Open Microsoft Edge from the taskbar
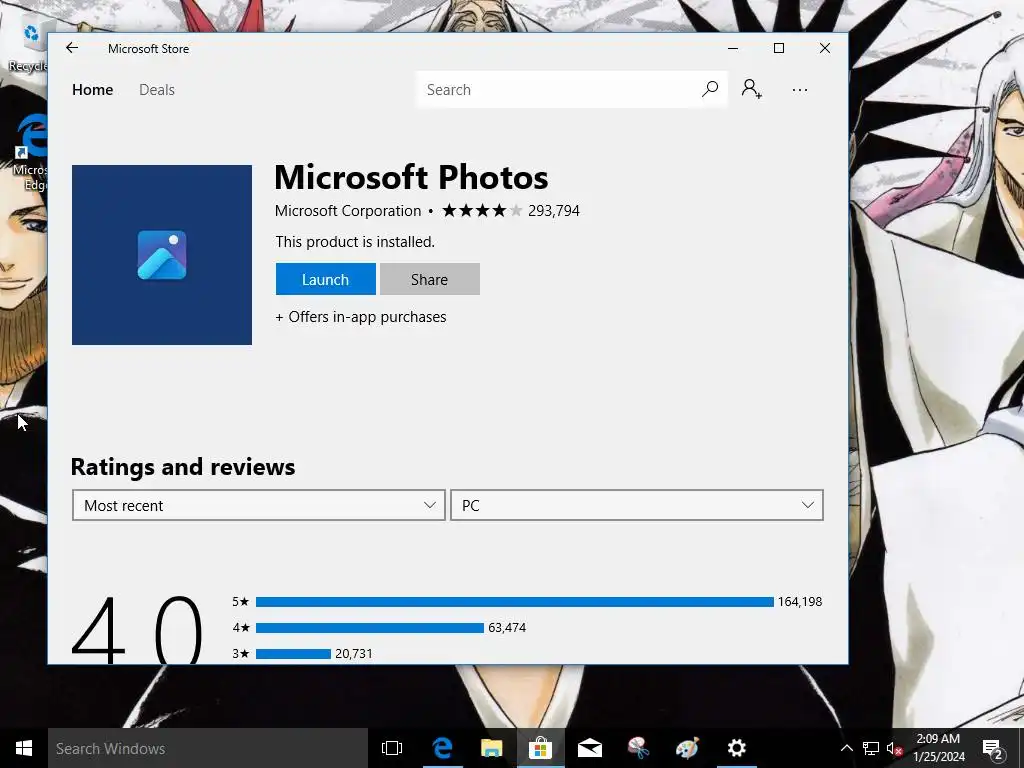Image resolution: width=1024 pixels, height=768 pixels. point(442,748)
